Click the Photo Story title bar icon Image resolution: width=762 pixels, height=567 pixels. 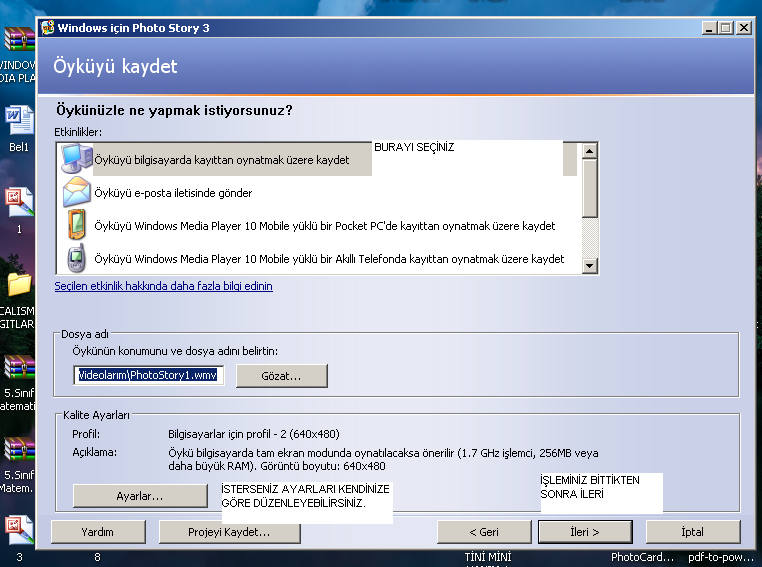pos(47,28)
